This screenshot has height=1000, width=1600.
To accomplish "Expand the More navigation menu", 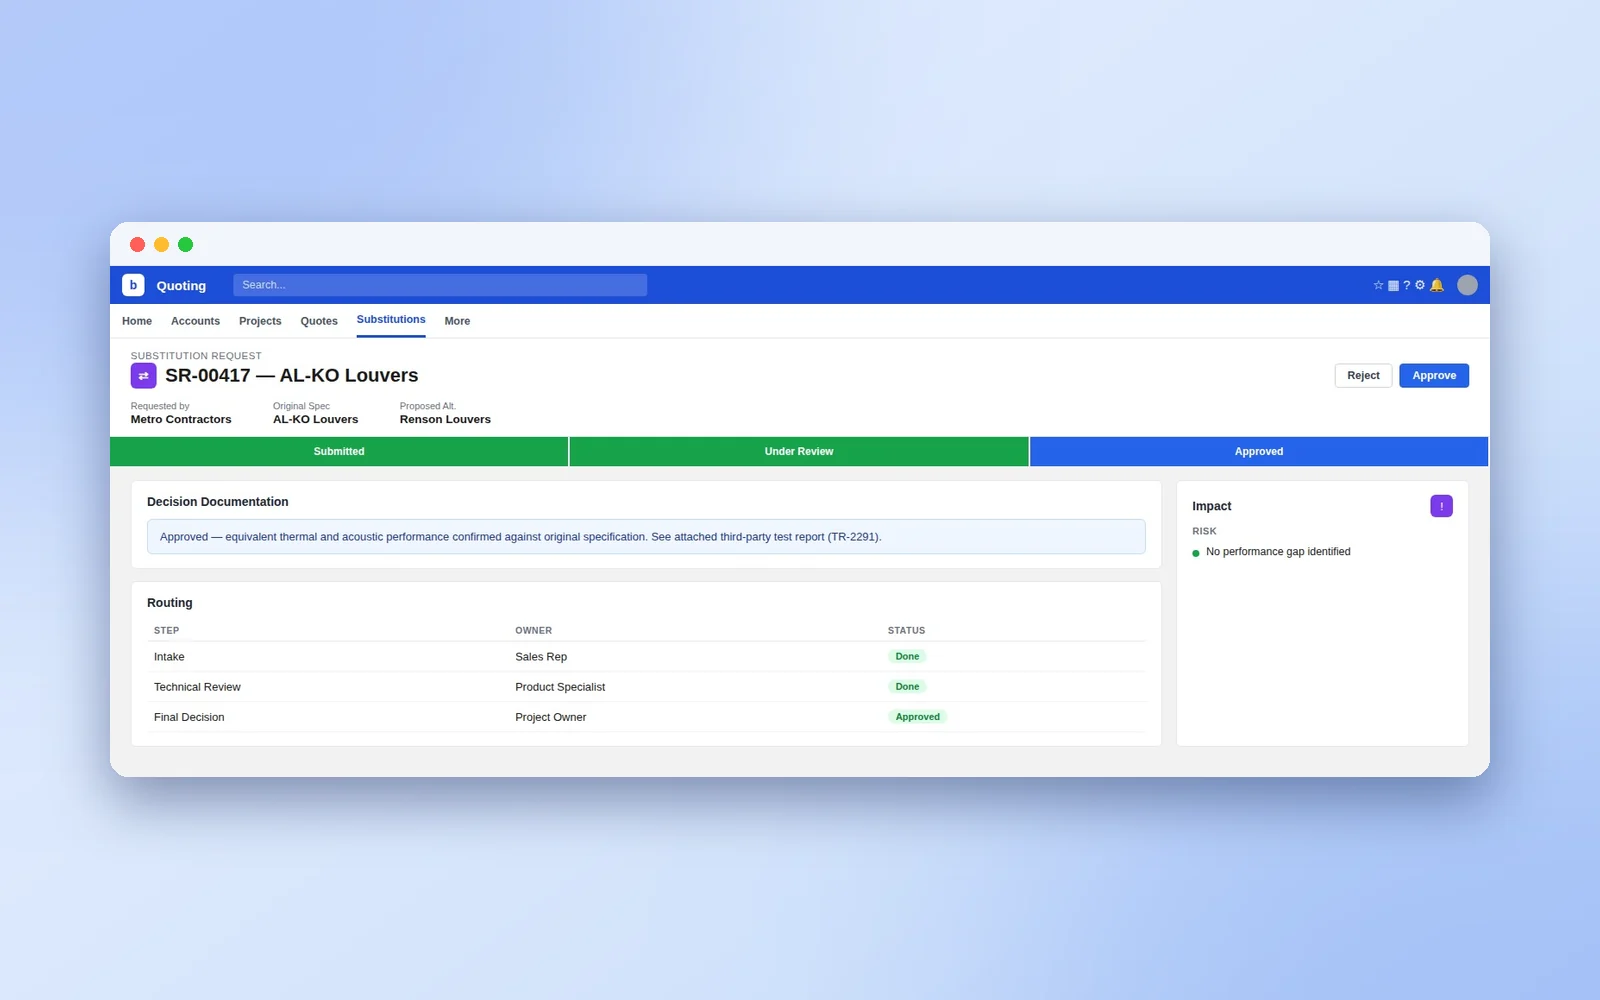I will [457, 321].
